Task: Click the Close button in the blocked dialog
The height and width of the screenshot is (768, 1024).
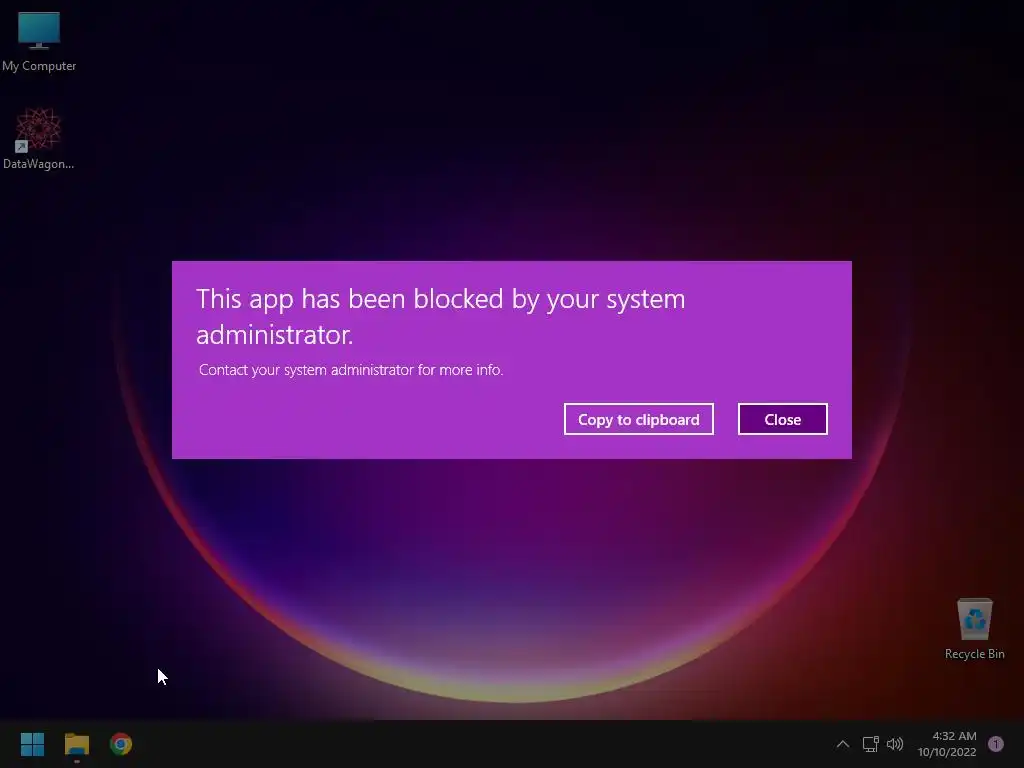Action: click(x=782, y=419)
